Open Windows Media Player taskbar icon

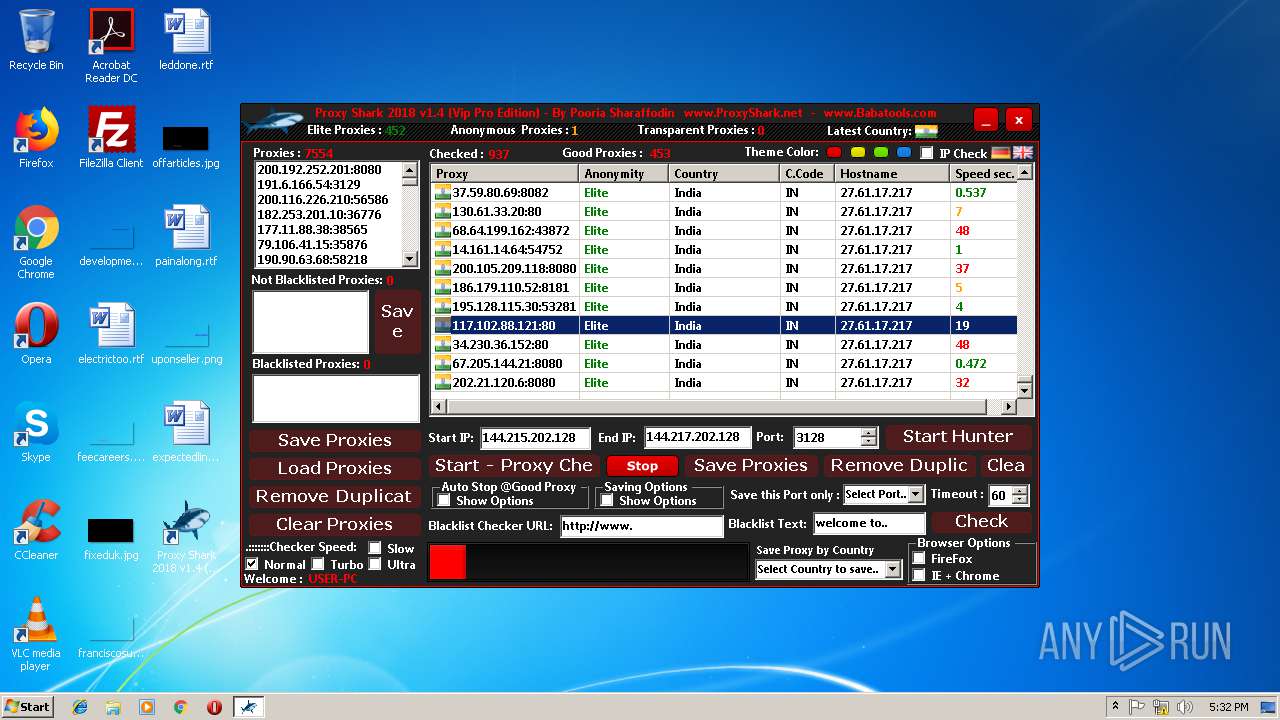tap(147, 707)
